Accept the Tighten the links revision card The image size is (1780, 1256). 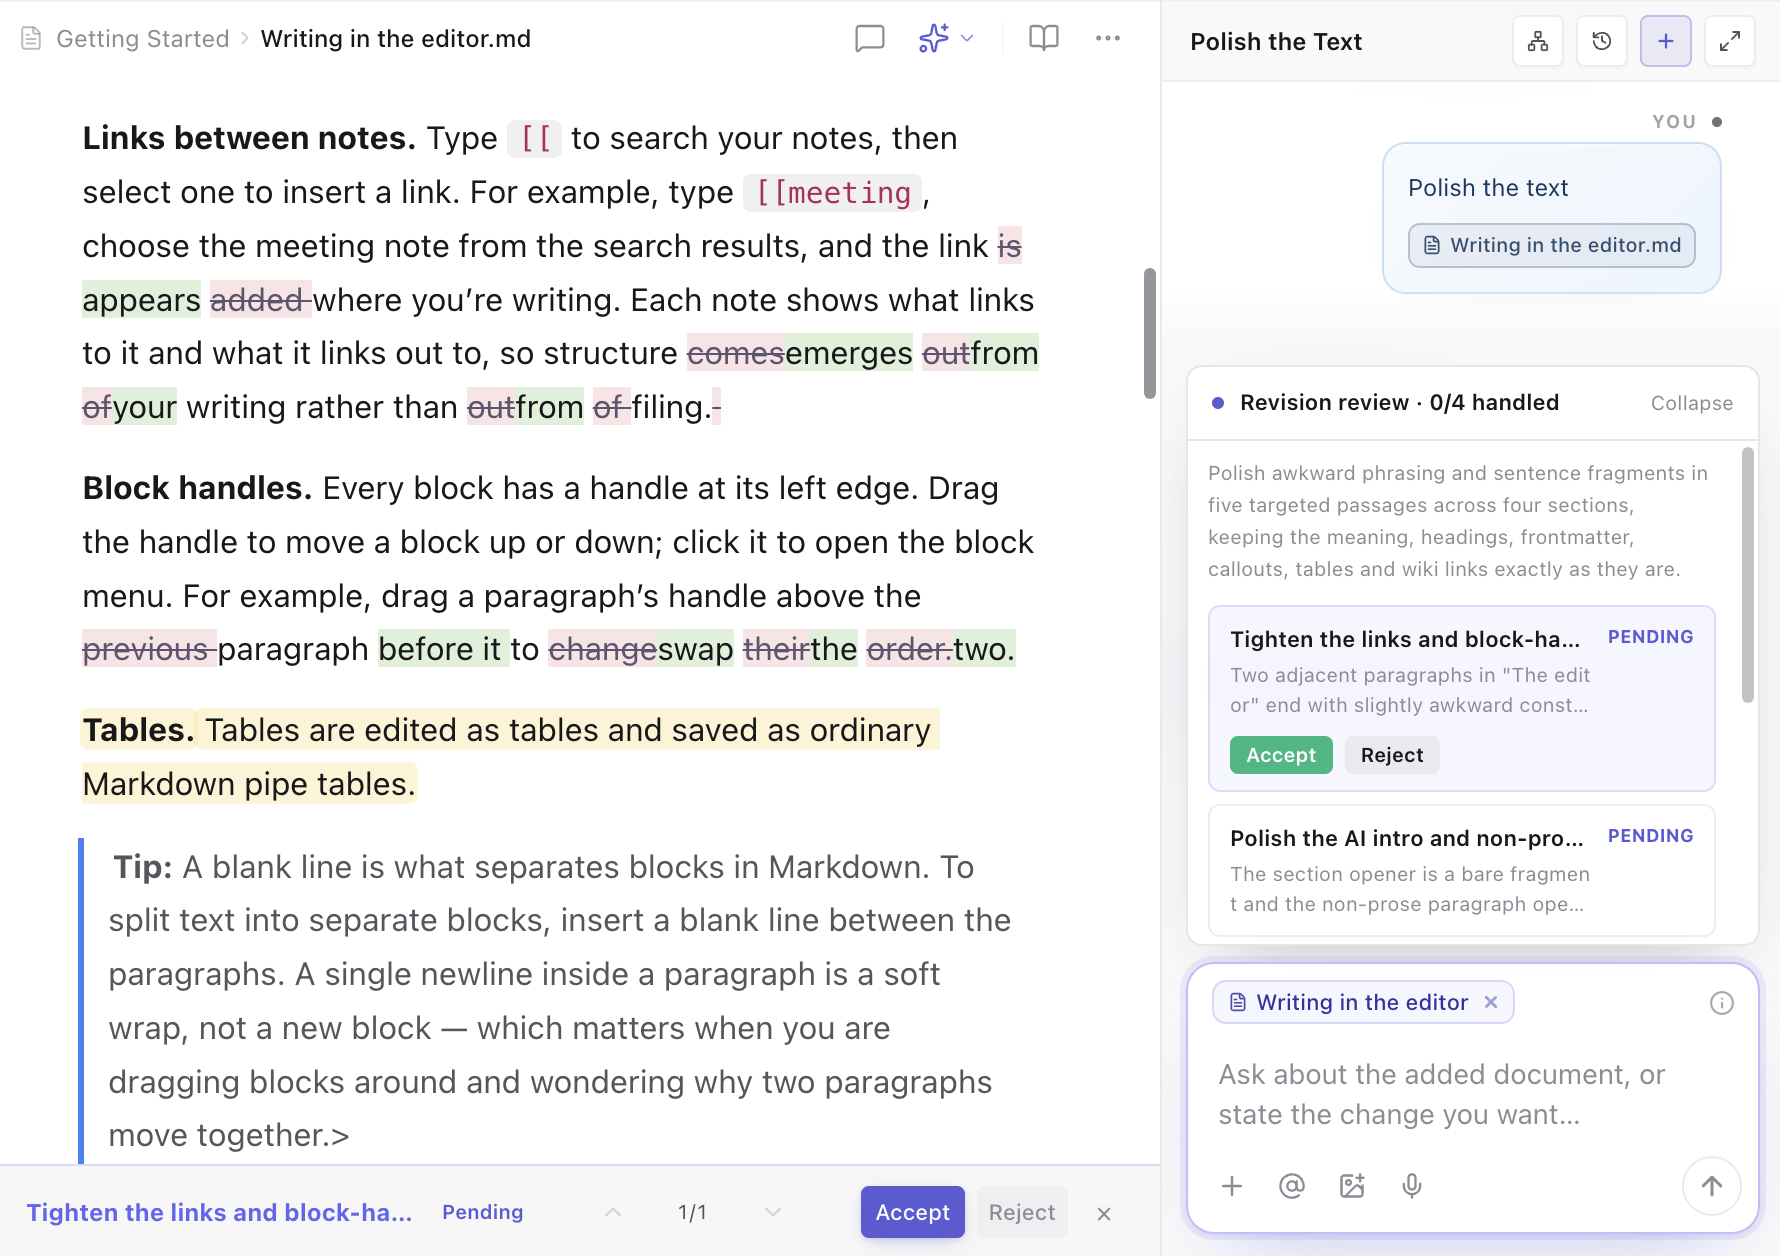point(1281,755)
